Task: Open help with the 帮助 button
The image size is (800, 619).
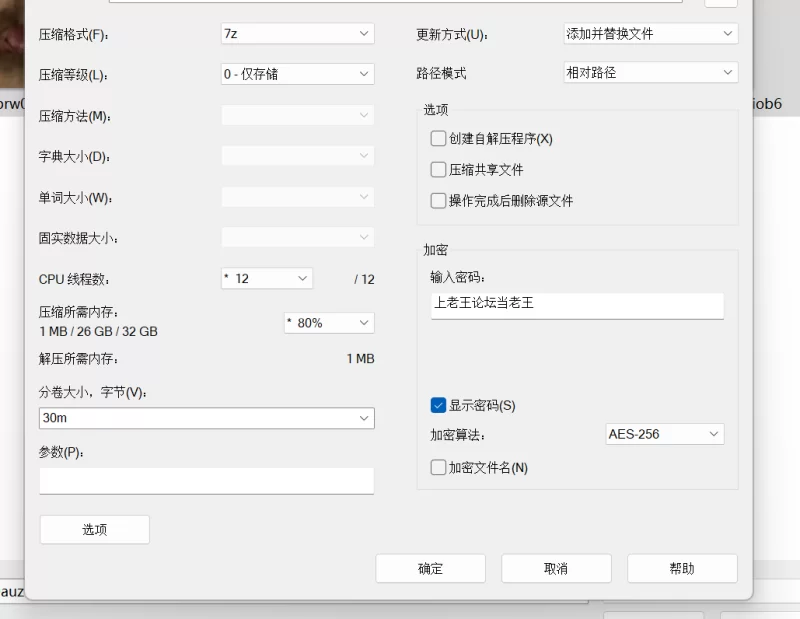Action: pyautogui.click(x=683, y=568)
